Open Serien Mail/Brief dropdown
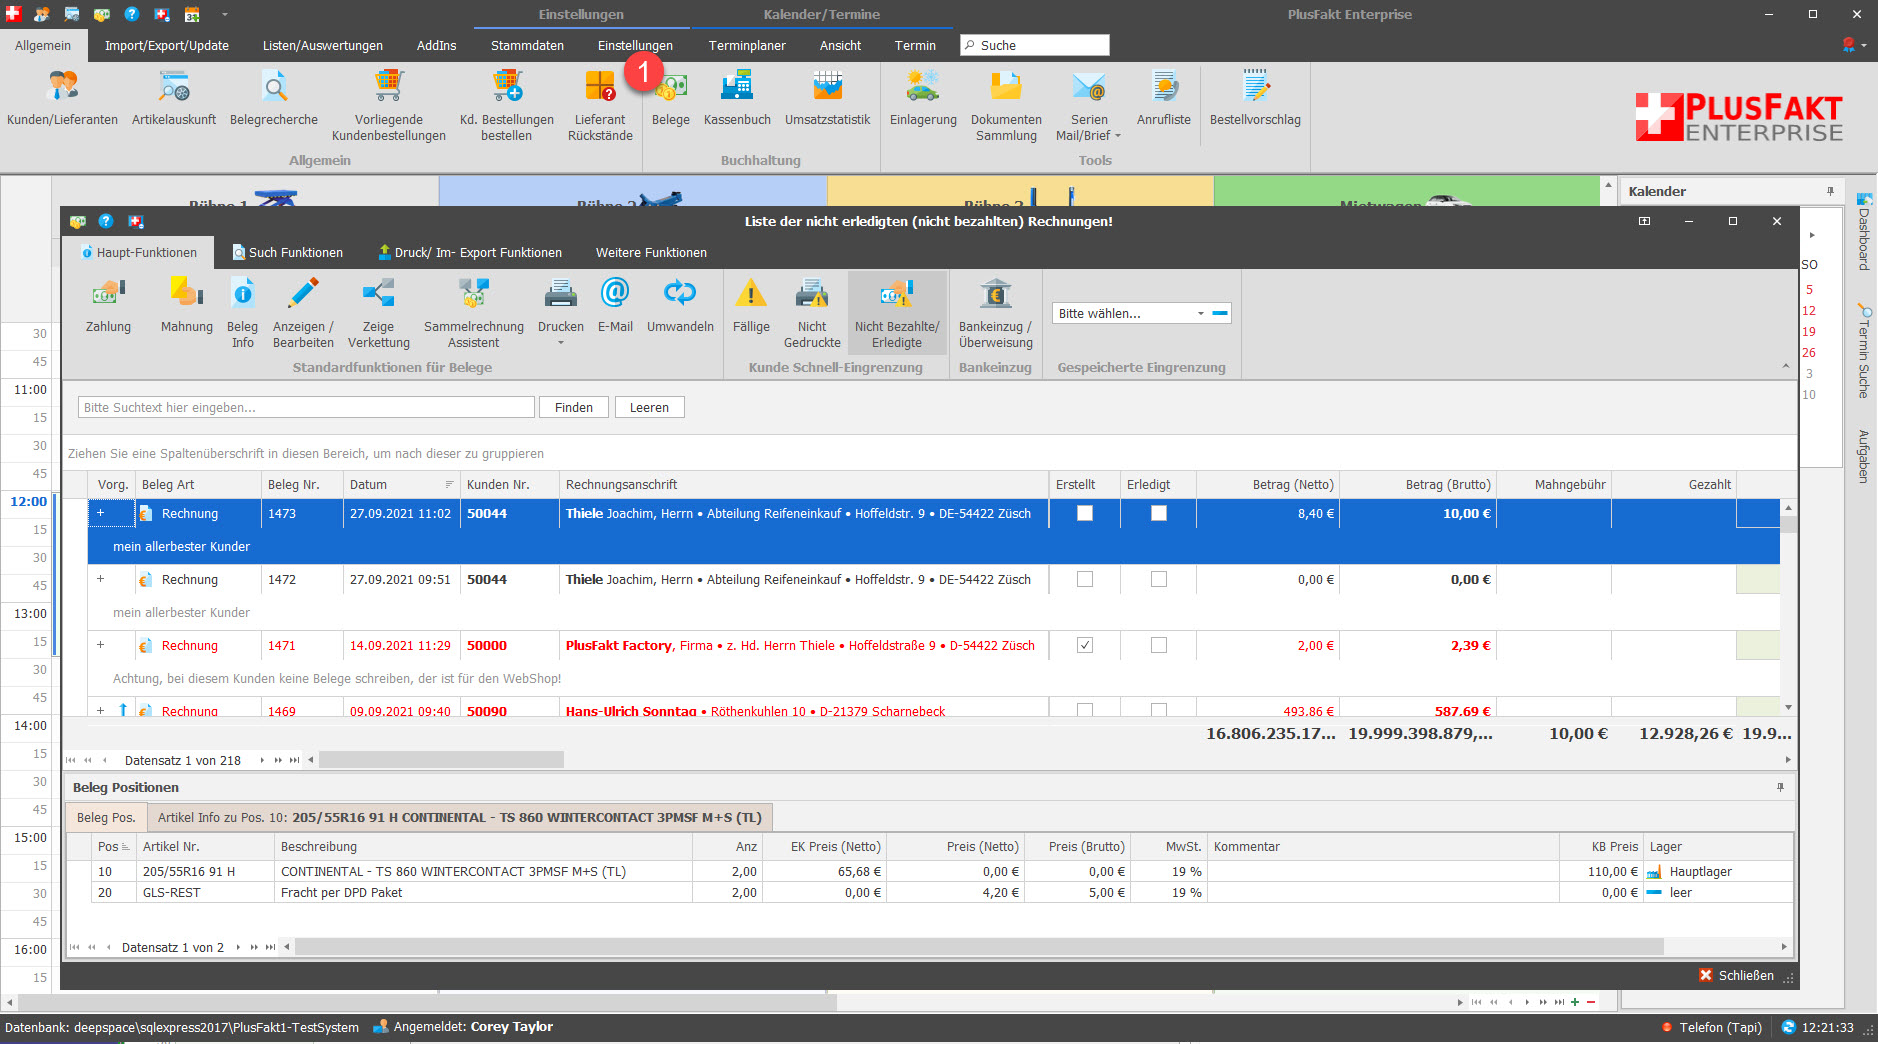This screenshot has height=1044, width=1878. pos(1118,136)
